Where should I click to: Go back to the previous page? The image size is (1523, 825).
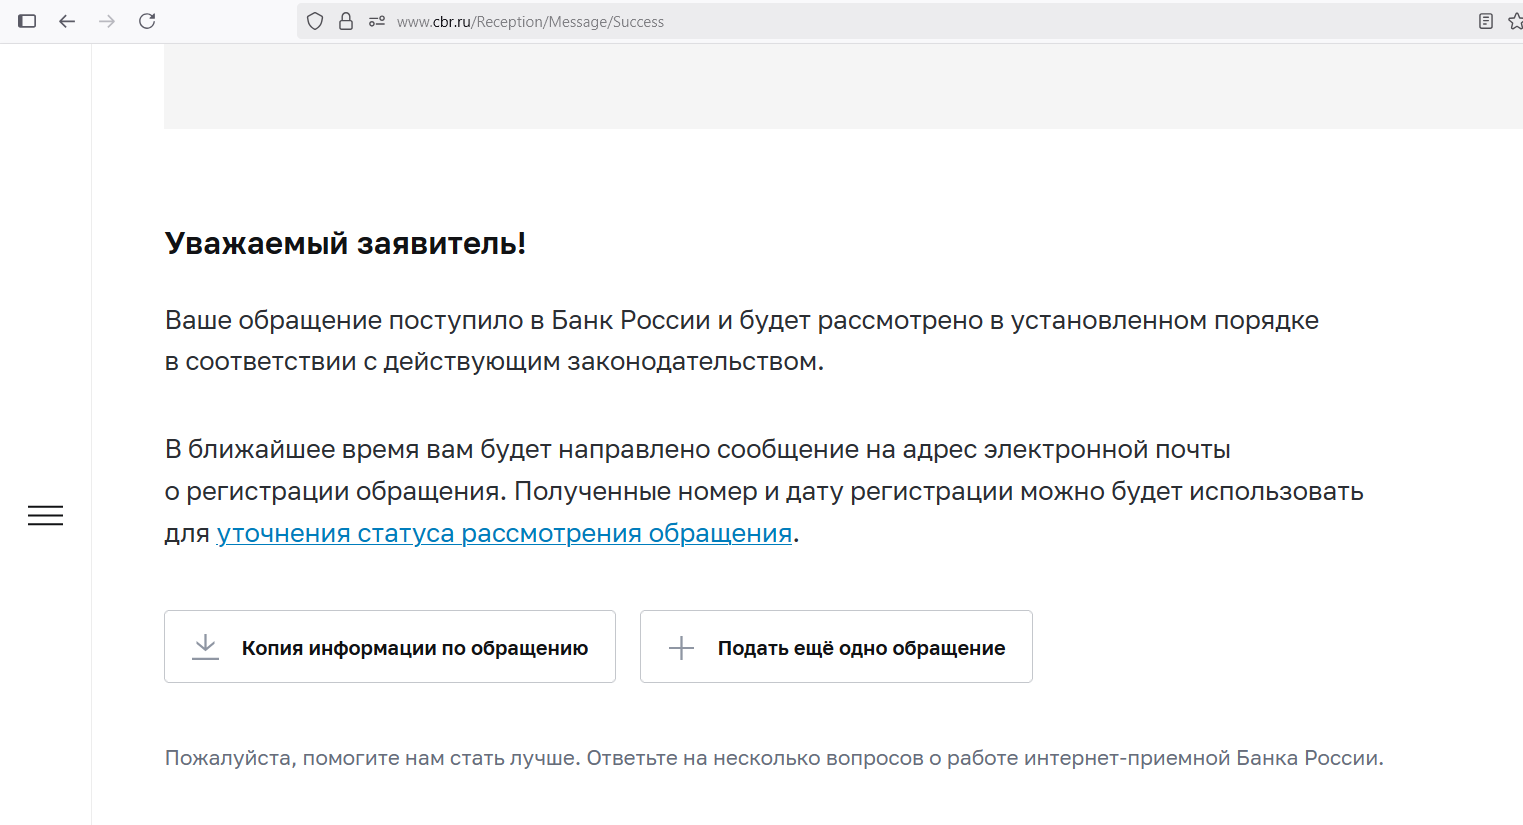coord(67,21)
